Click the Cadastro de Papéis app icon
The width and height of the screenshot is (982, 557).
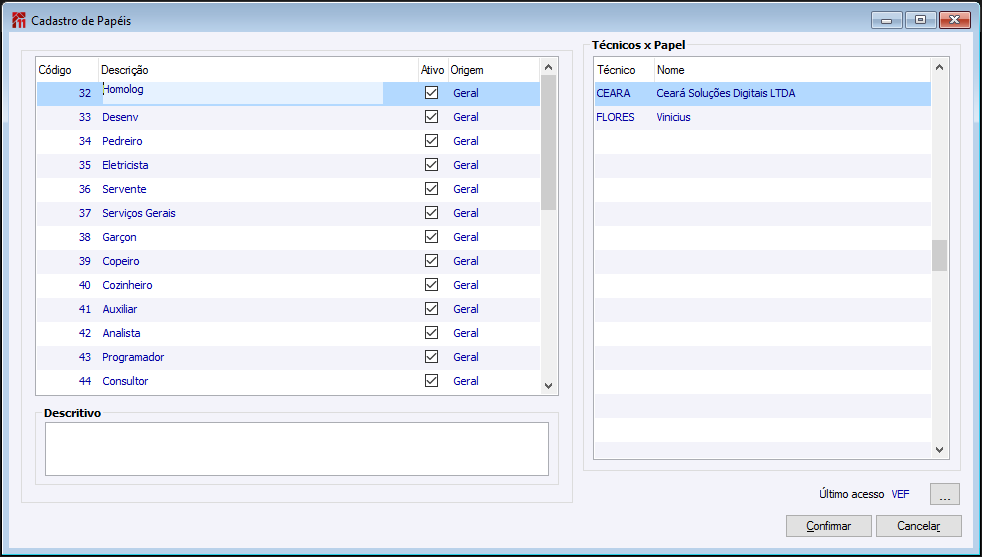point(19,20)
